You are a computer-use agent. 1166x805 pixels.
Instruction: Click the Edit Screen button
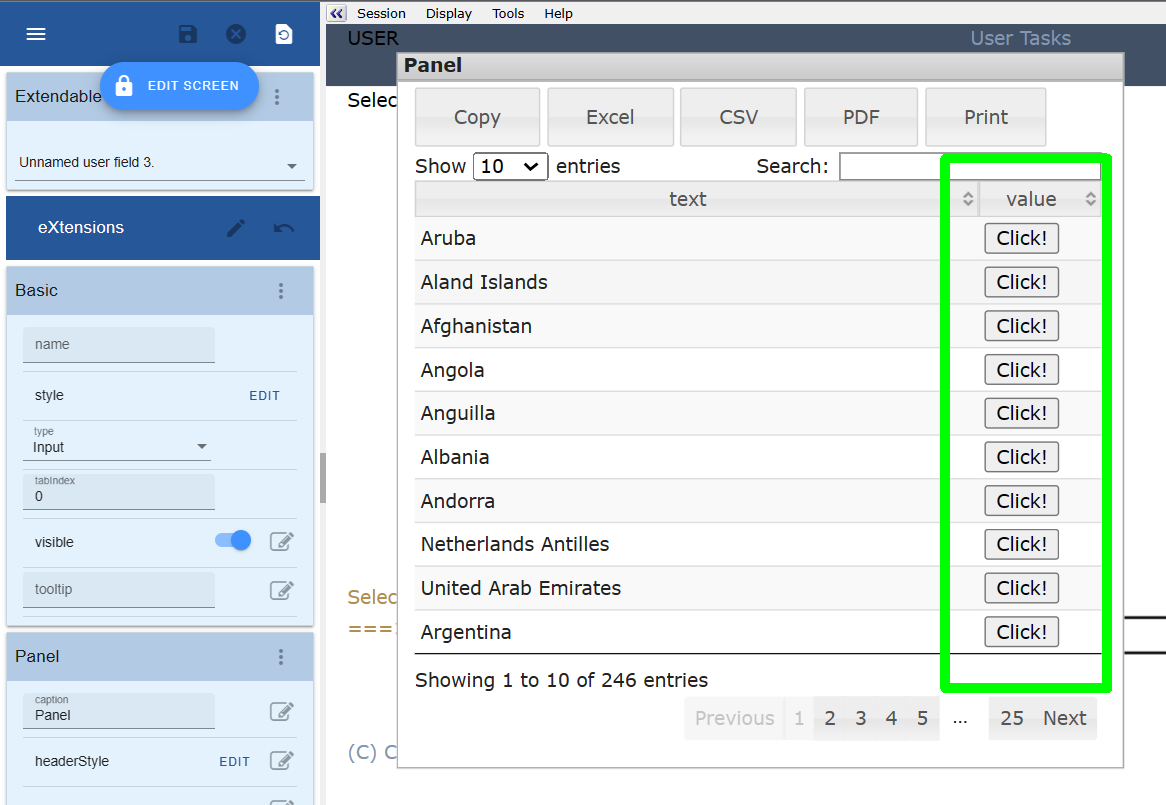[x=180, y=86]
